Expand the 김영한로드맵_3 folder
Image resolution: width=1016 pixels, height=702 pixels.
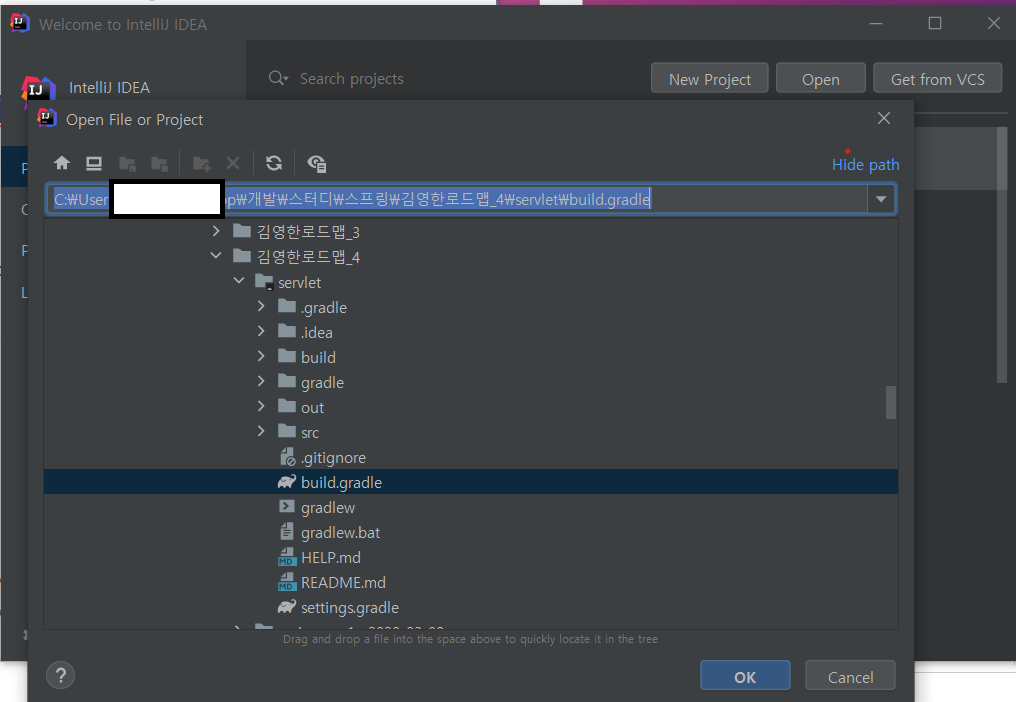(216, 231)
